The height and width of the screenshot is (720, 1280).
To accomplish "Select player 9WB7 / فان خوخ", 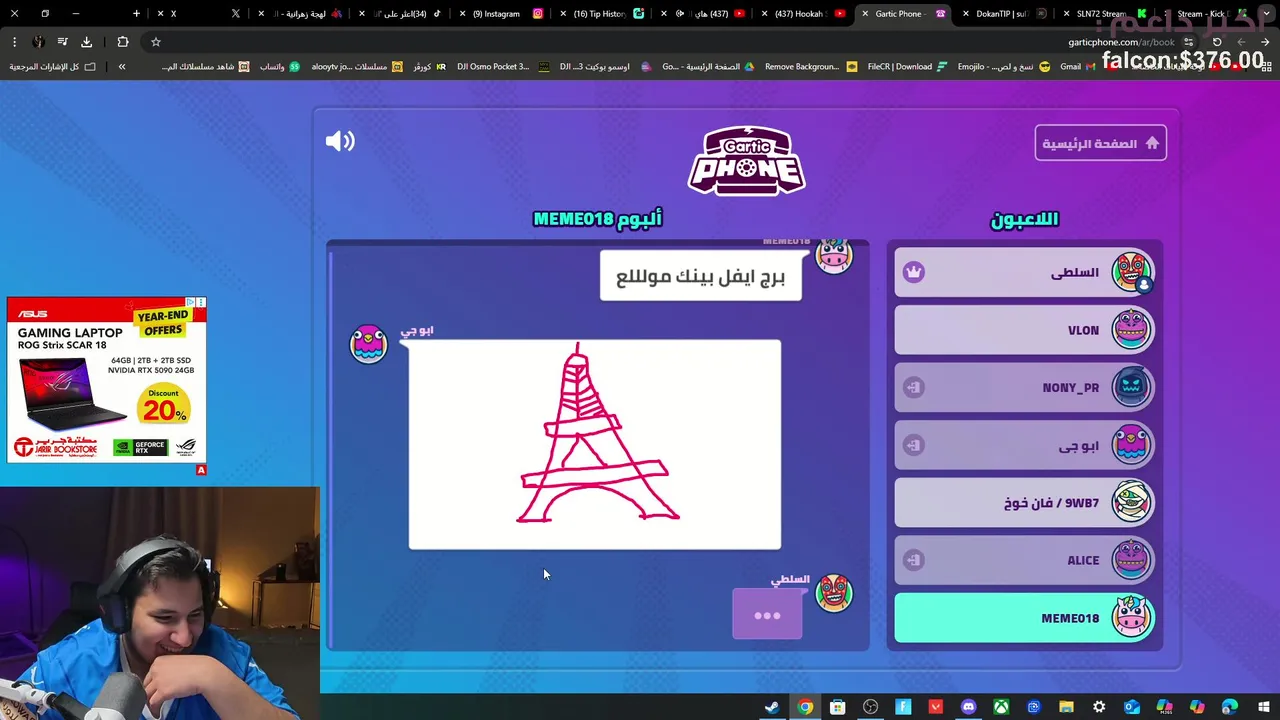I will pos(1024,503).
